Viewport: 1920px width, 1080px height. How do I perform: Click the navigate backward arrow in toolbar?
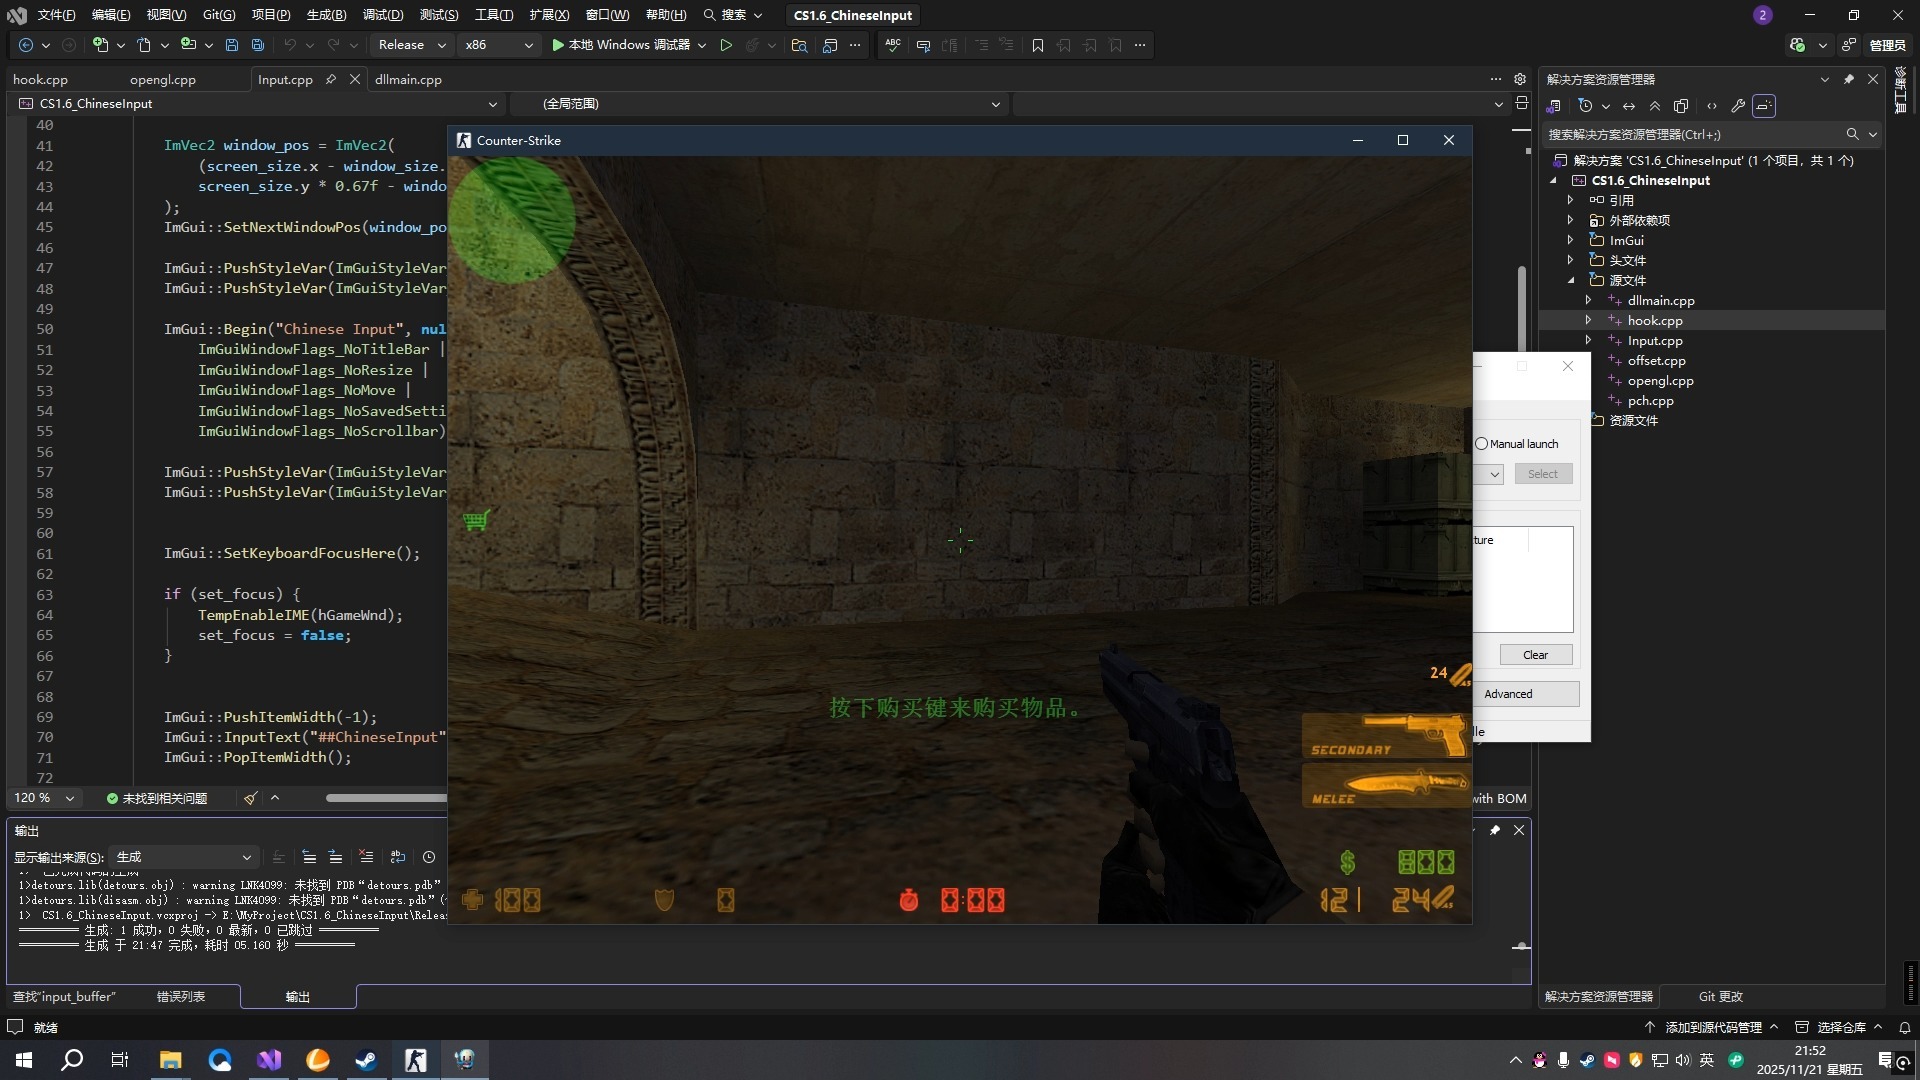coord(26,45)
